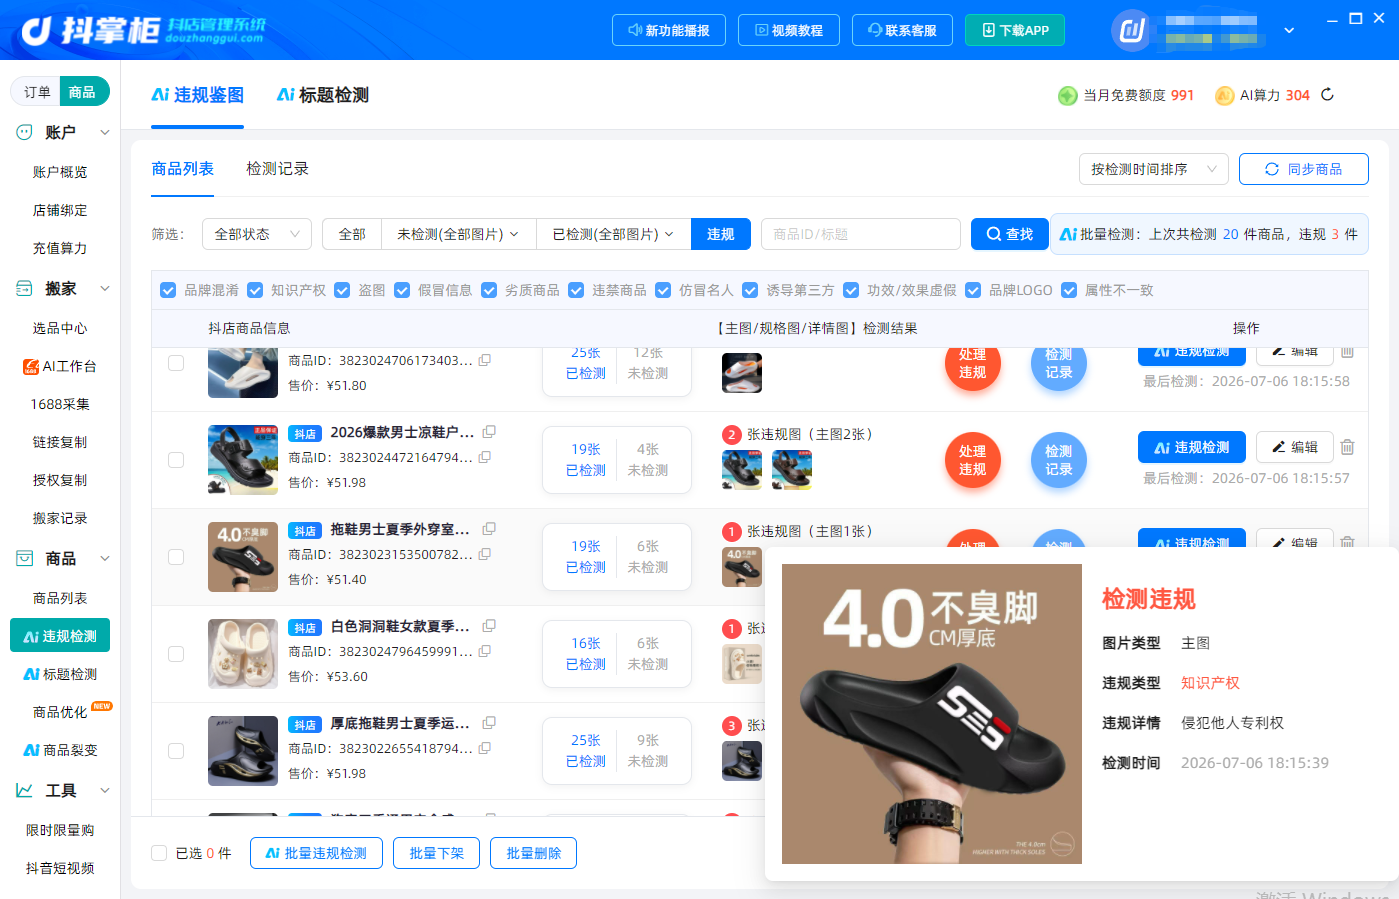The image size is (1399, 899).
Task: Open the 全部状态 status dropdown
Action: pos(257,234)
